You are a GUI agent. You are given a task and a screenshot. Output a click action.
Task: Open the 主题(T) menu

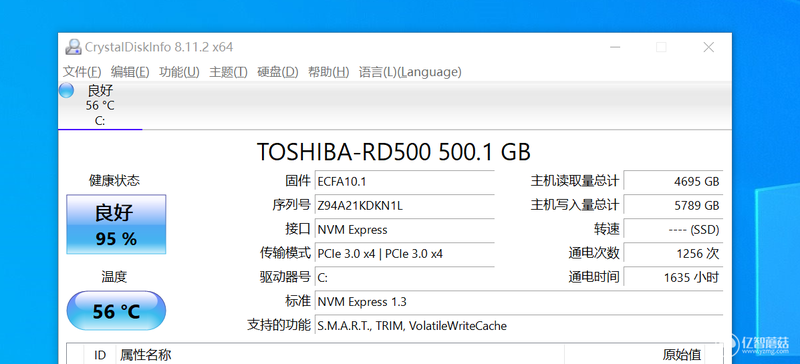pyautogui.click(x=228, y=72)
